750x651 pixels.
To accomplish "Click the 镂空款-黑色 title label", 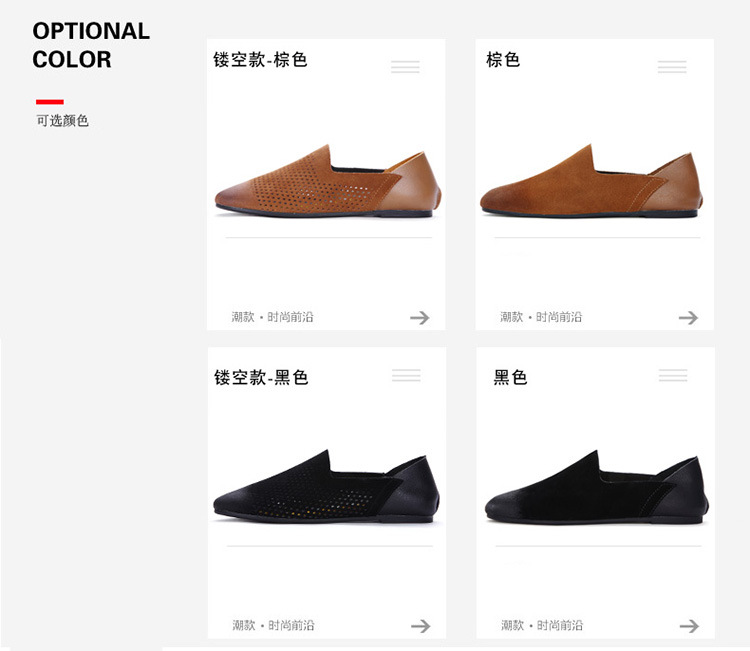I will coord(261,377).
